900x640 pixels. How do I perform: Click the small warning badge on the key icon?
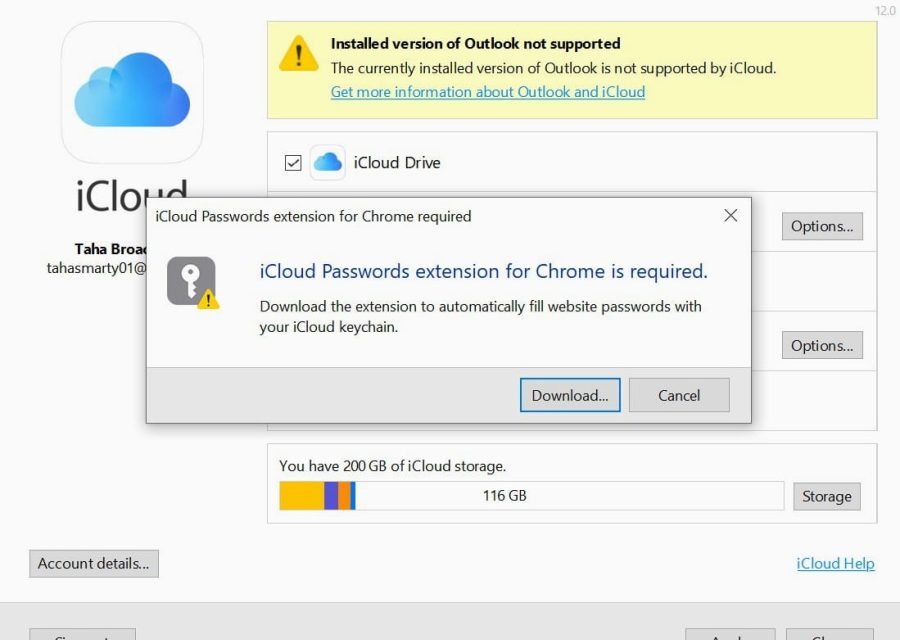click(x=207, y=300)
